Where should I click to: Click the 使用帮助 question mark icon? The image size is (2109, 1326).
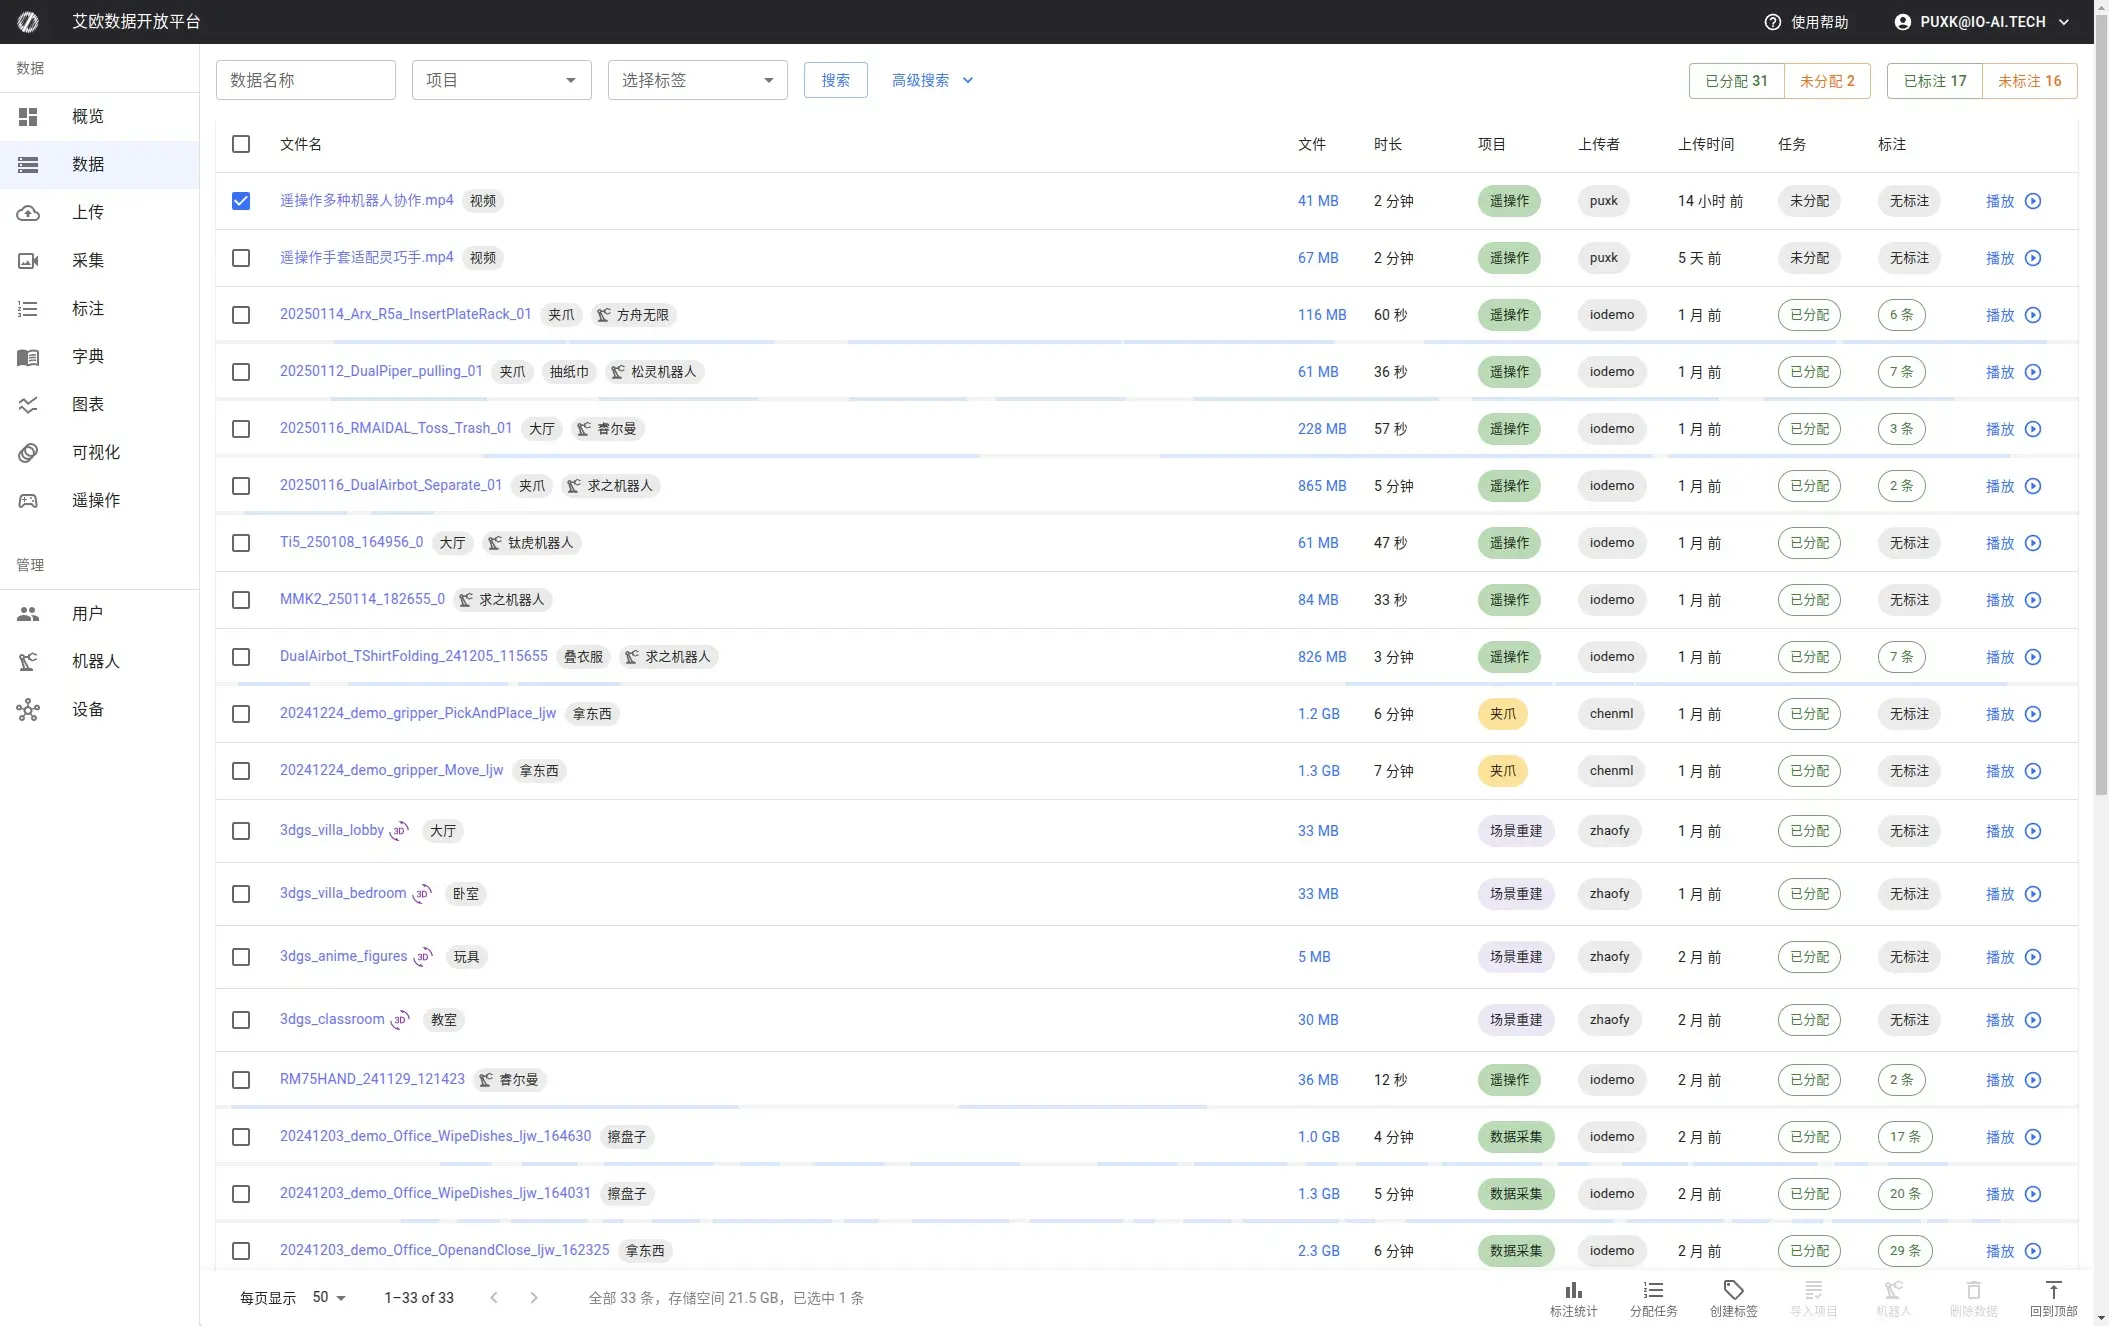(1772, 22)
